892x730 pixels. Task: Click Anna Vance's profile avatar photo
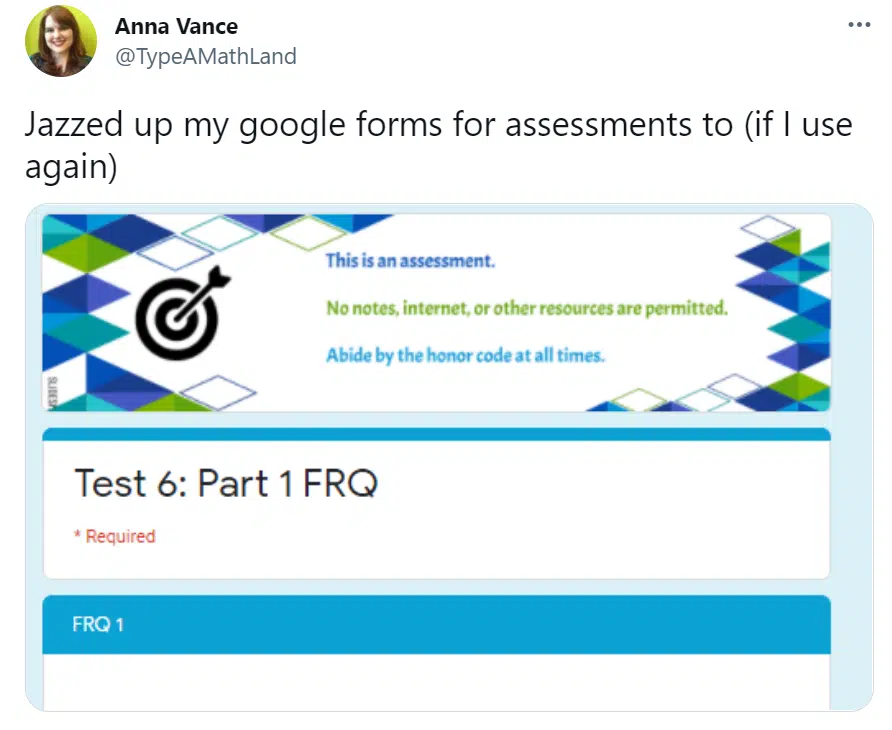point(61,41)
